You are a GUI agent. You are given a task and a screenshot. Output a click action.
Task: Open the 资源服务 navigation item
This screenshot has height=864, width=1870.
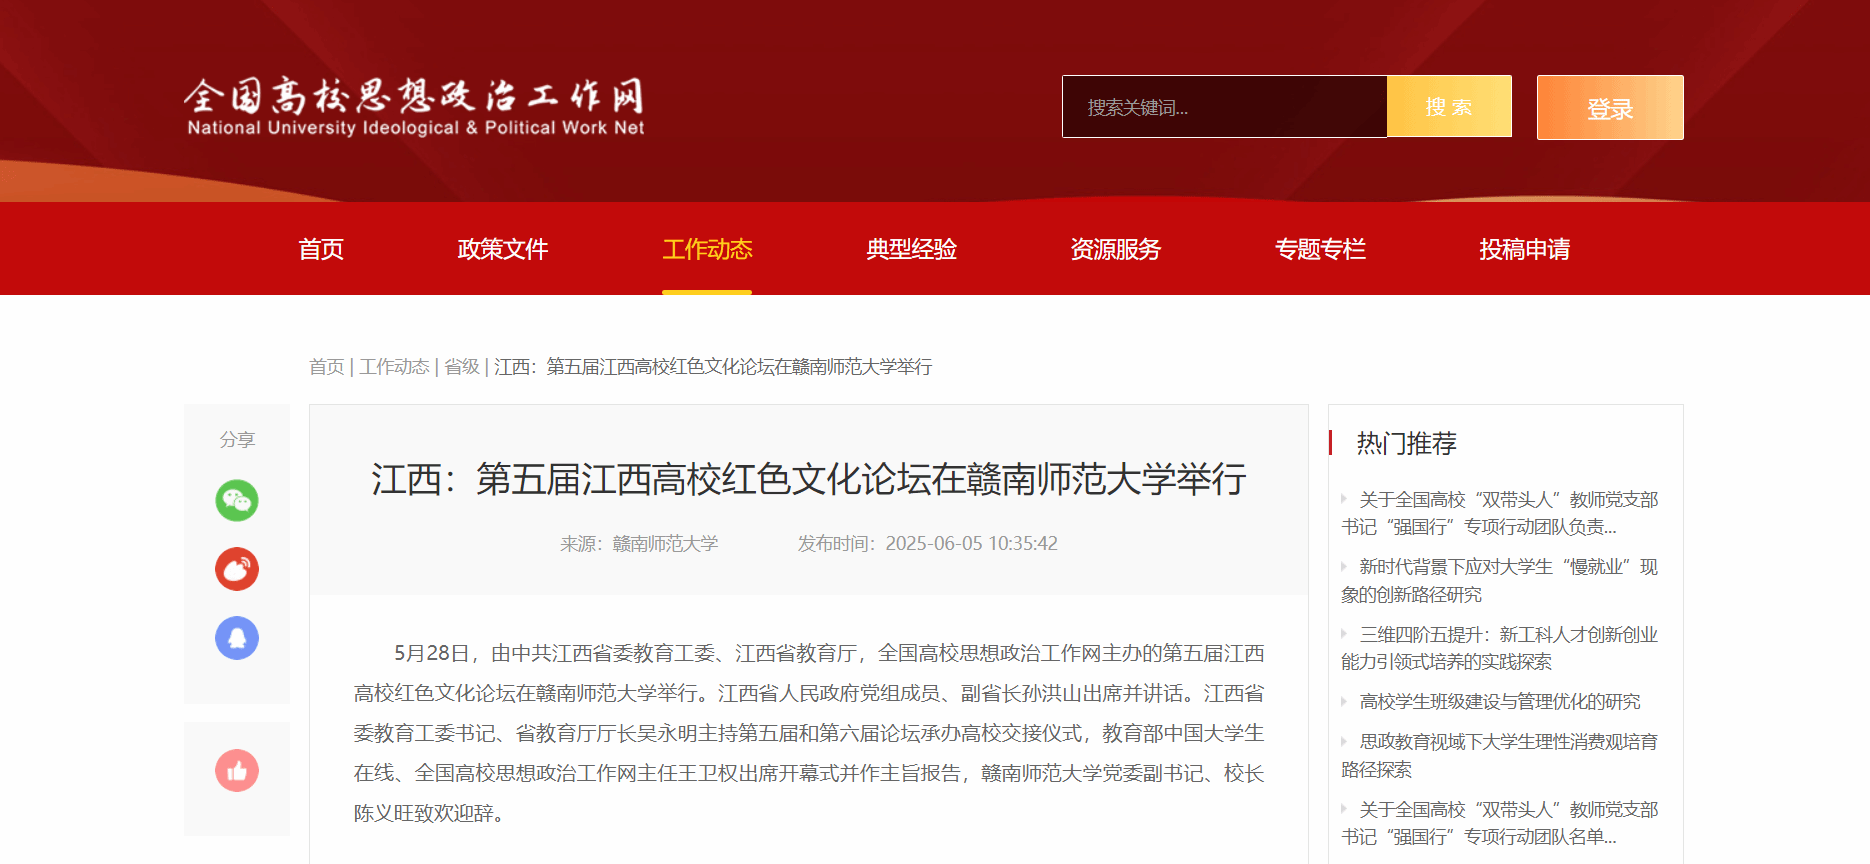(x=1115, y=249)
